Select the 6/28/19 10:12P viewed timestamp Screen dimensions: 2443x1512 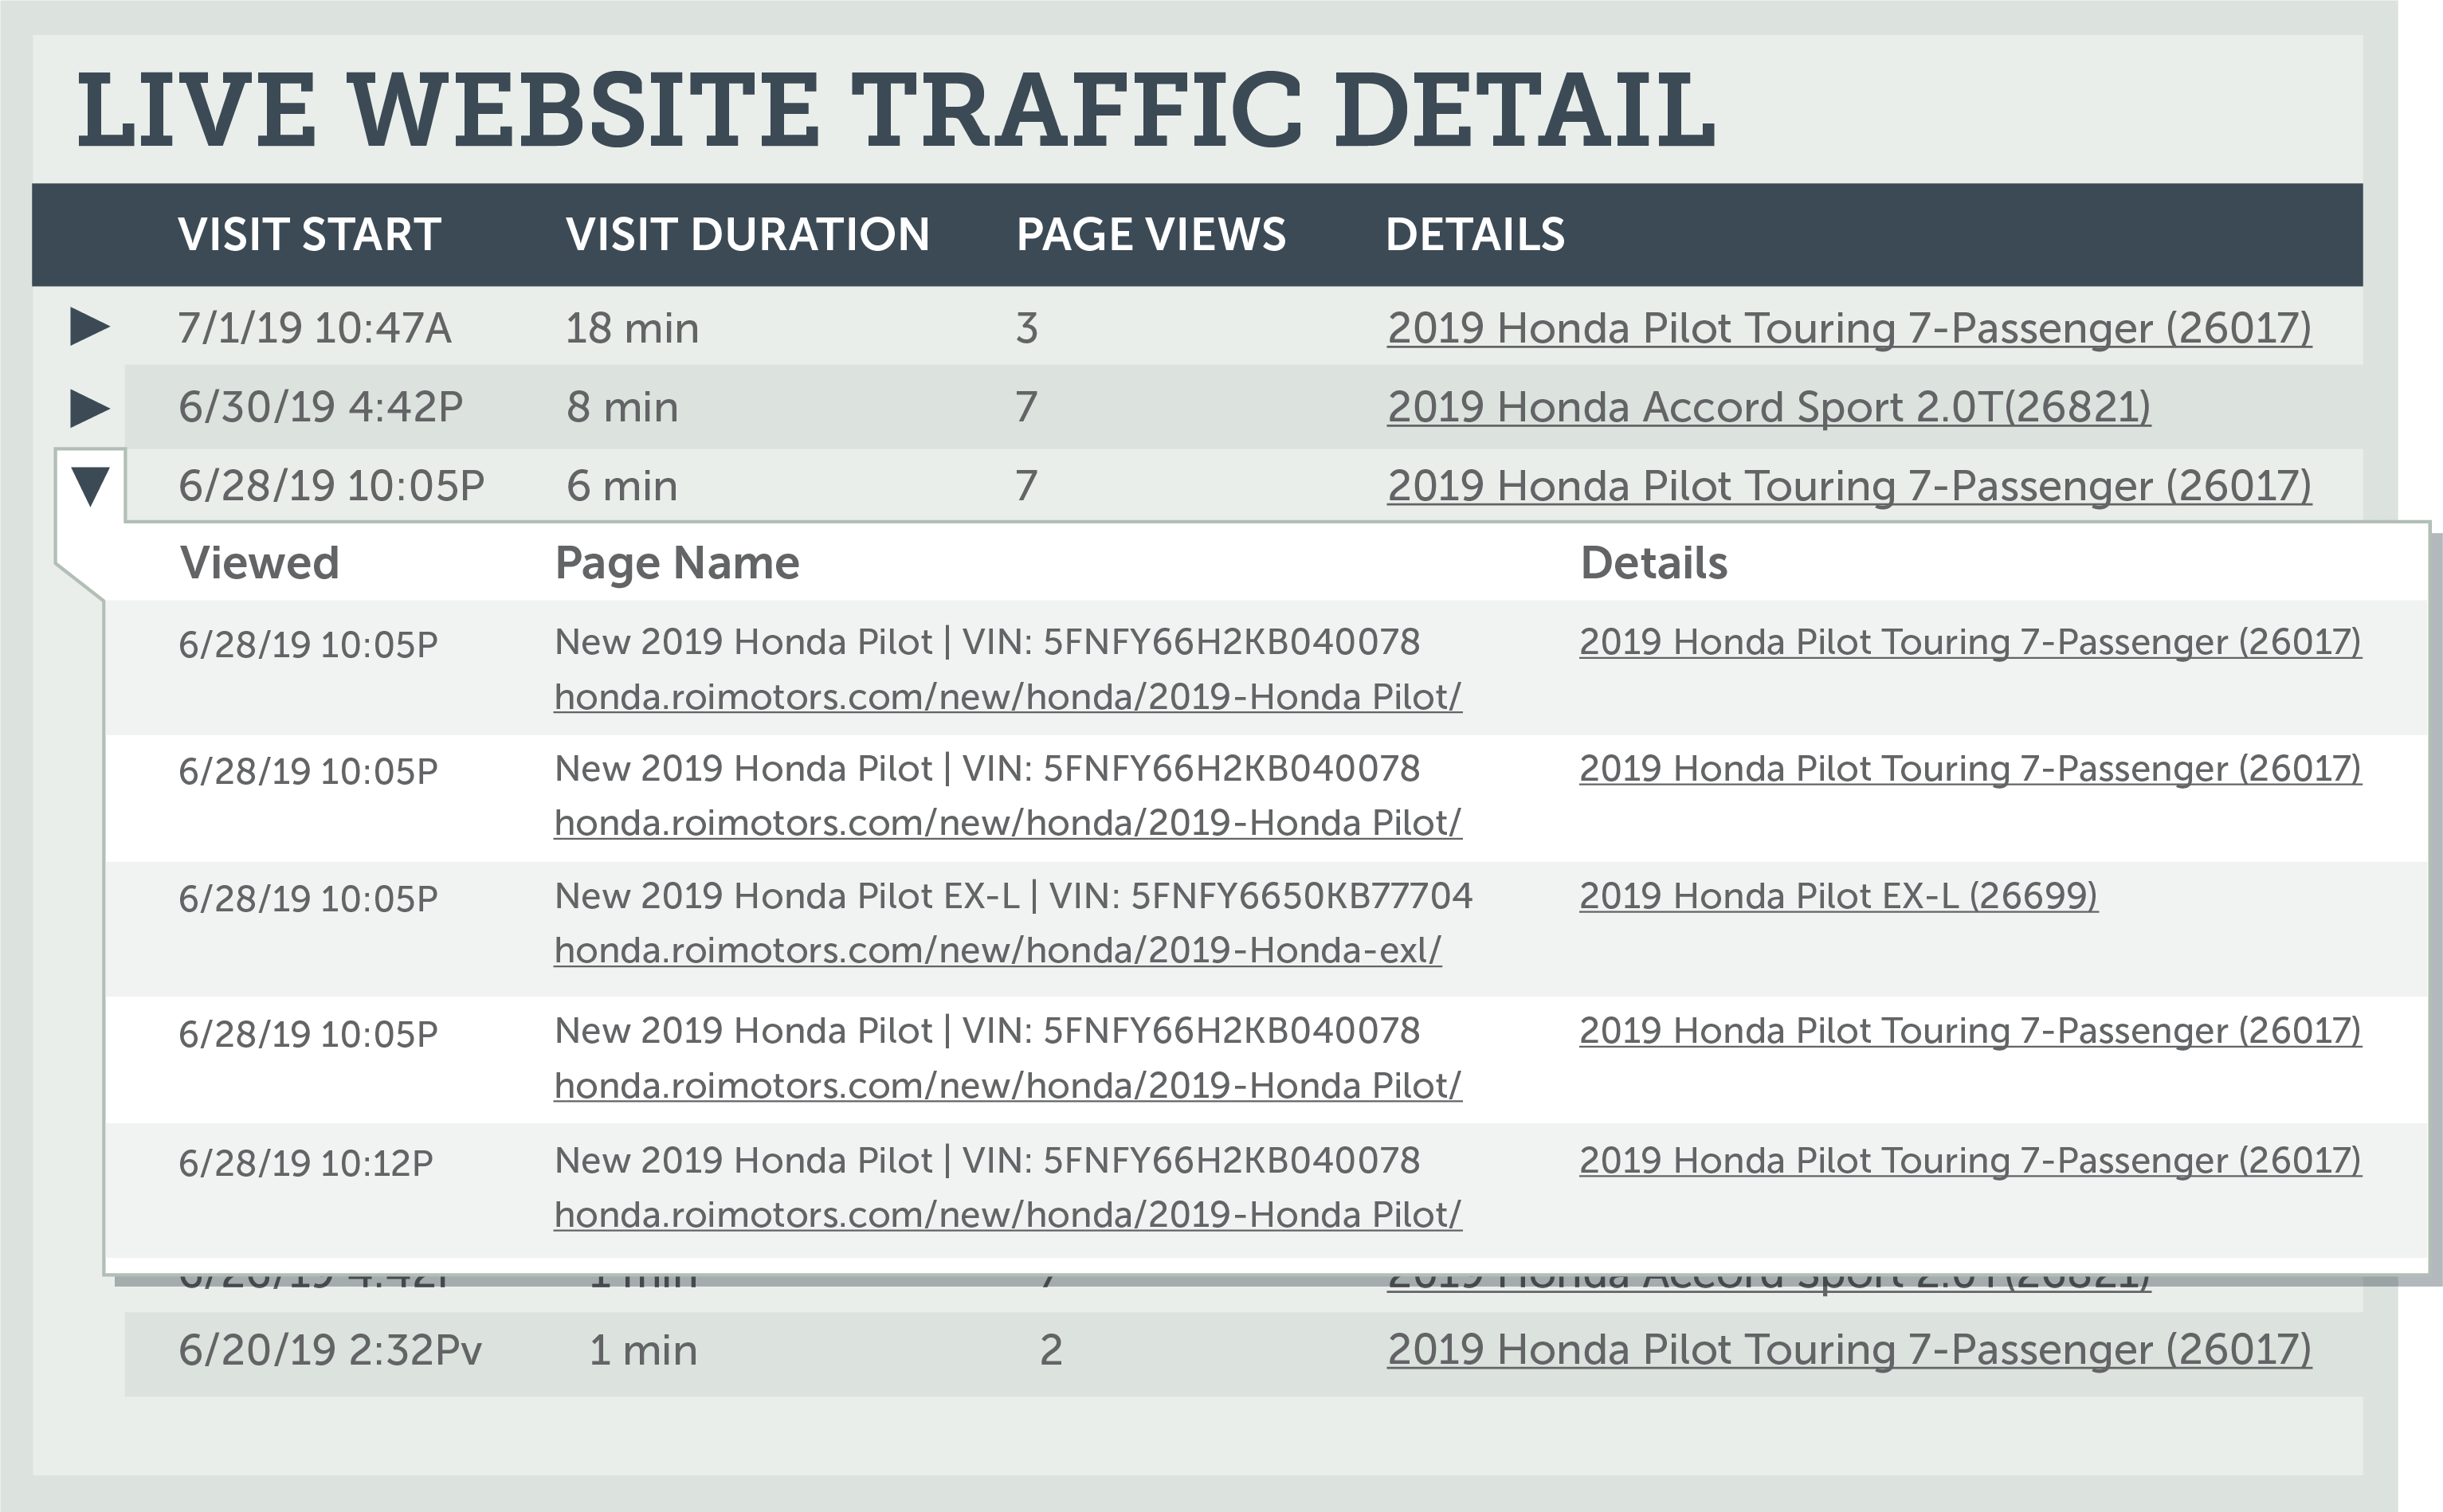pos(305,1163)
